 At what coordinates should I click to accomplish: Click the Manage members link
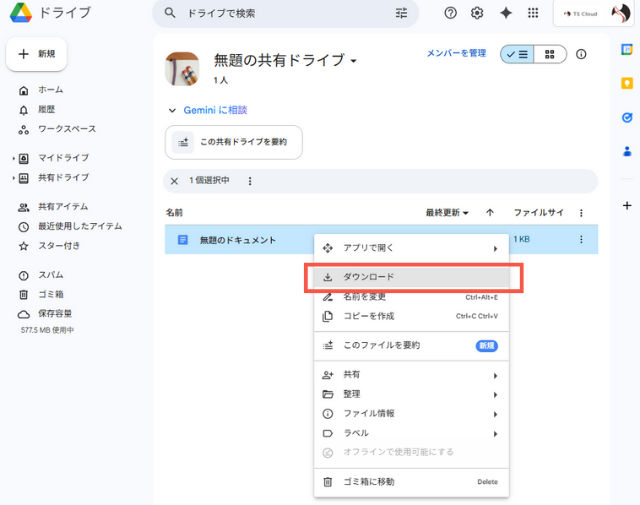click(456, 53)
